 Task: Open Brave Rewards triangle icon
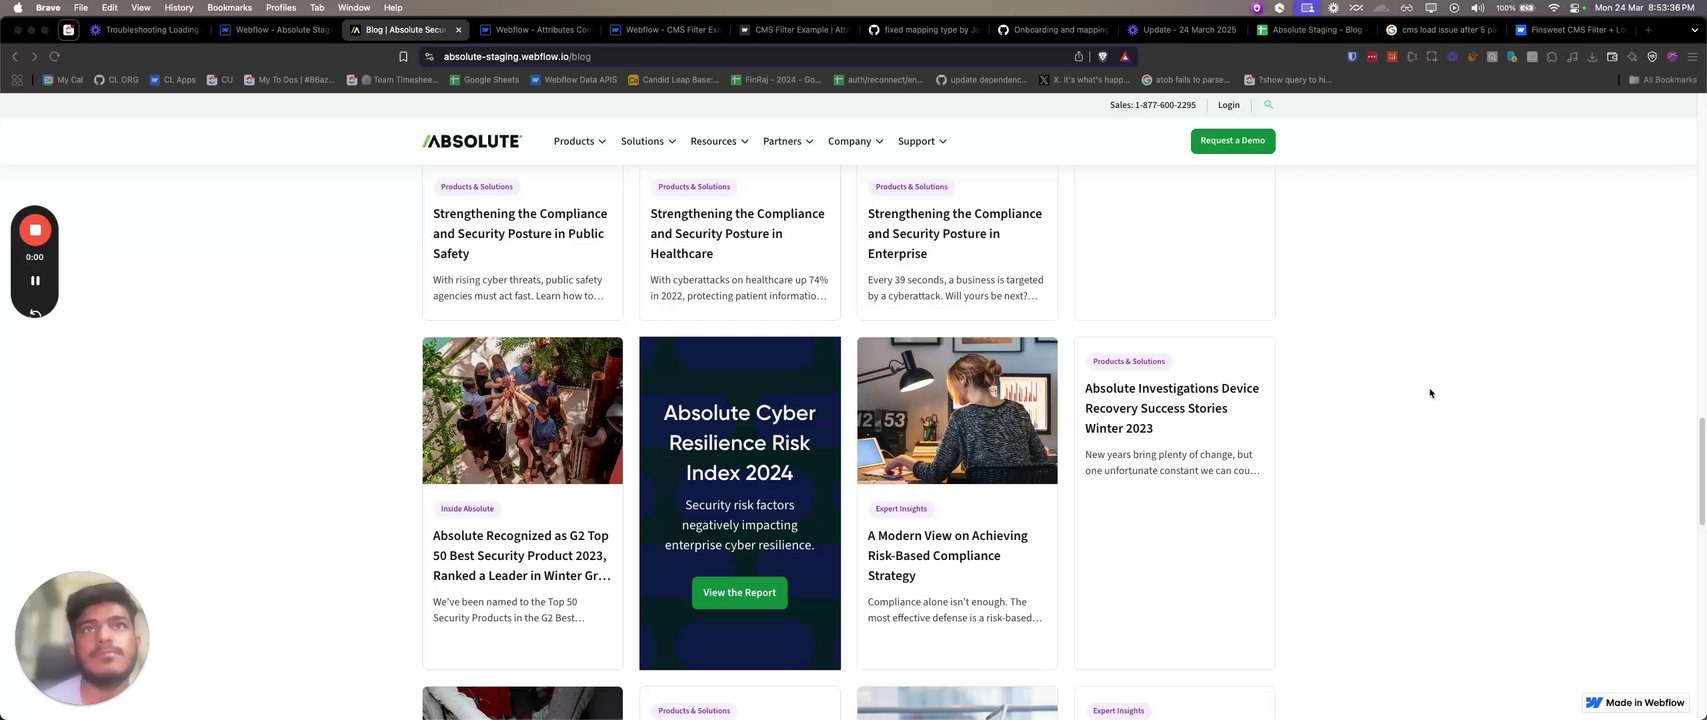[x=1125, y=57]
